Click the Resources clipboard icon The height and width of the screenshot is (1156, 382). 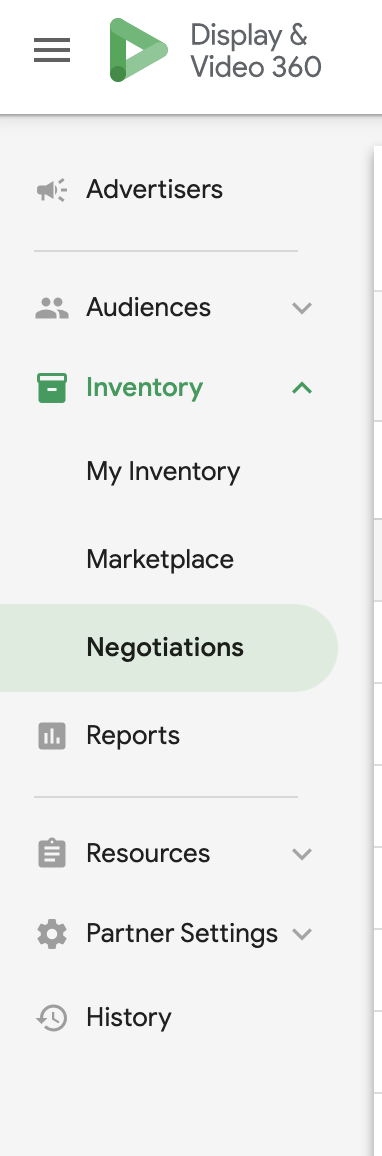tap(52, 853)
